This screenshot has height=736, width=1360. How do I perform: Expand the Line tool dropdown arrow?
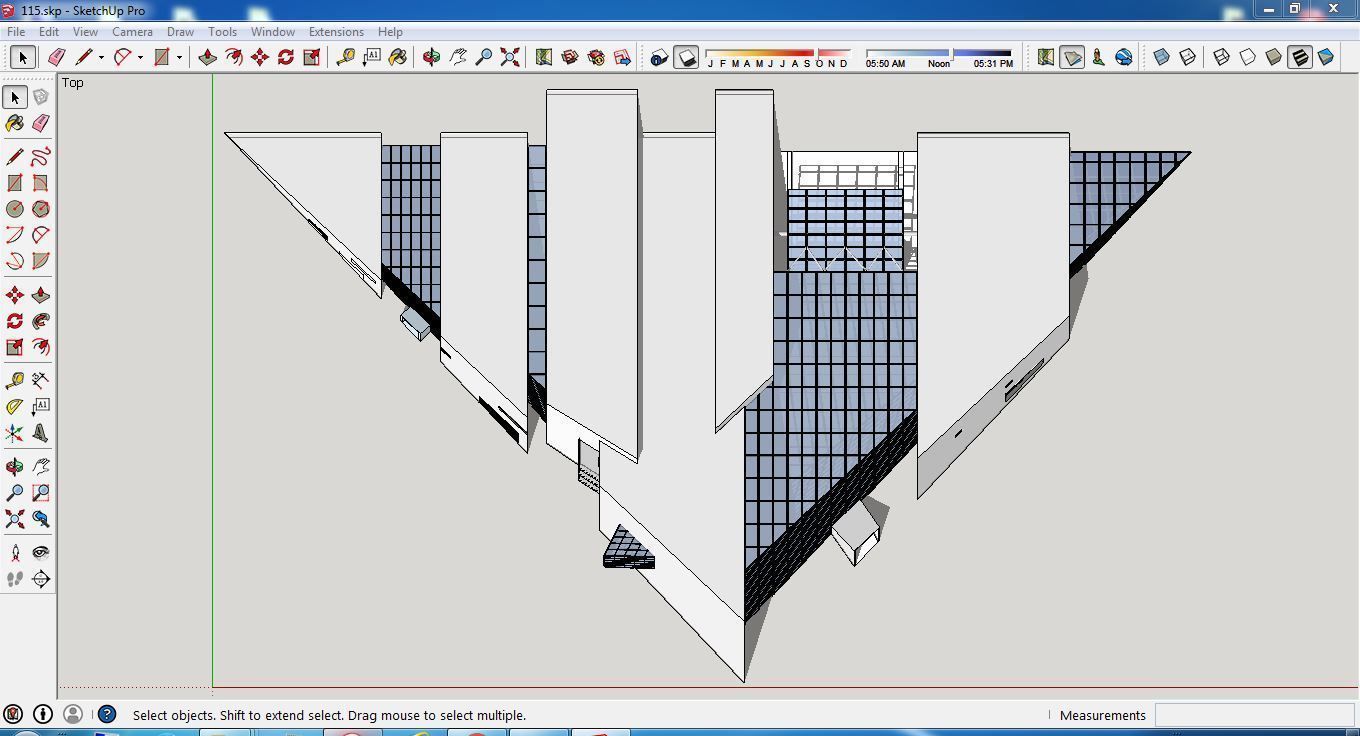[x=101, y=58]
